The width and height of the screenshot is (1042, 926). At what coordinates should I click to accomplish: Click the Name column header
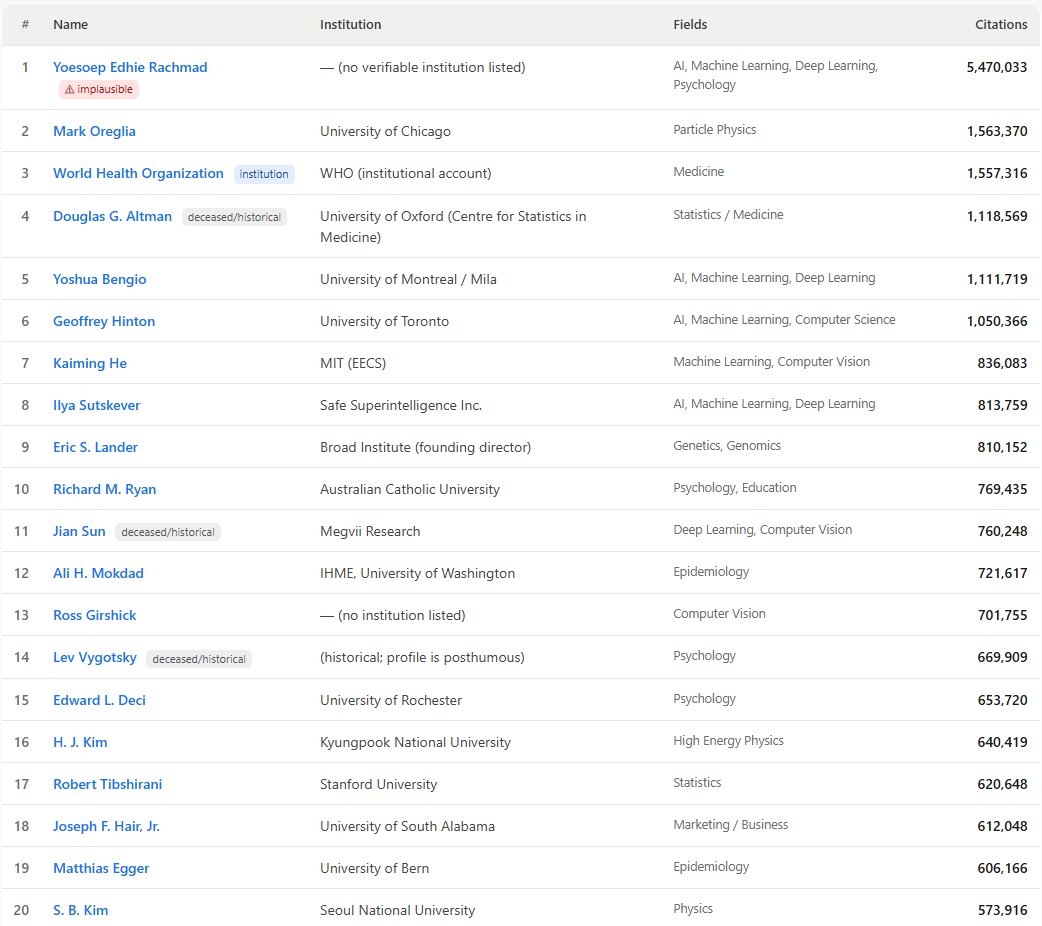[70, 25]
